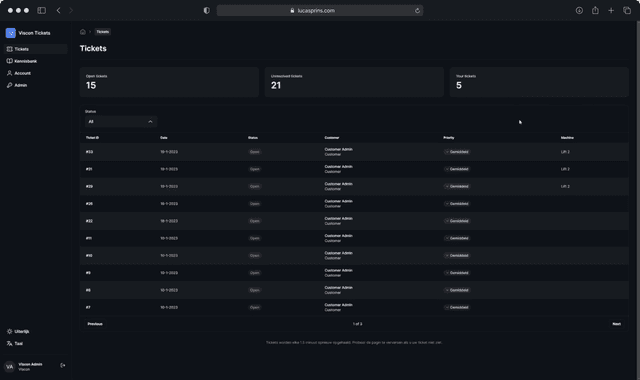Screen dimensions: 640x380
Task: Go forward with Safari forward arrow
Action: 71,11
